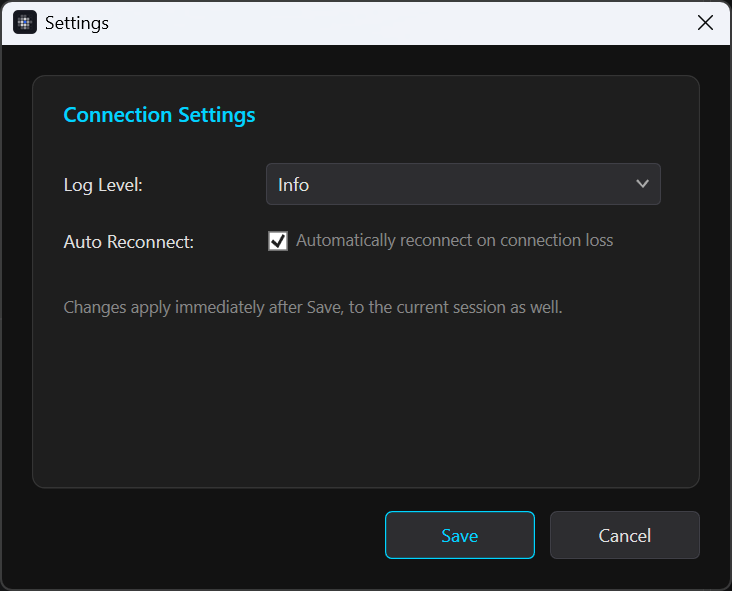Toggle 'Automatically reconnect on connection loss' label

coord(454,240)
